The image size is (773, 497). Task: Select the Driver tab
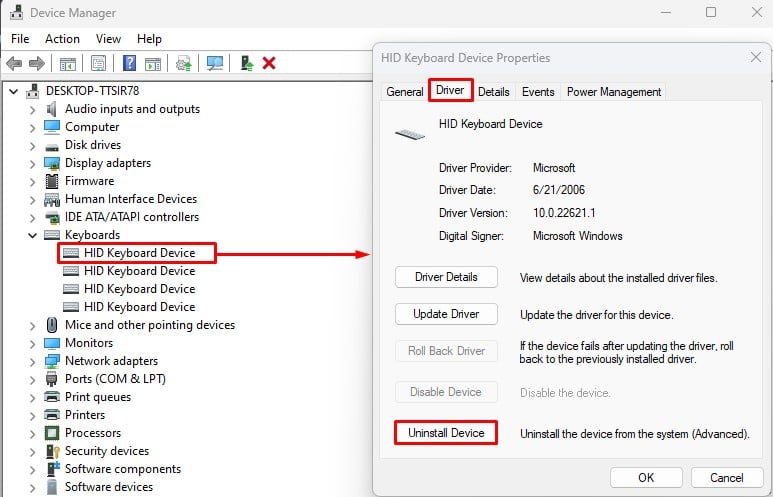[450, 90]
